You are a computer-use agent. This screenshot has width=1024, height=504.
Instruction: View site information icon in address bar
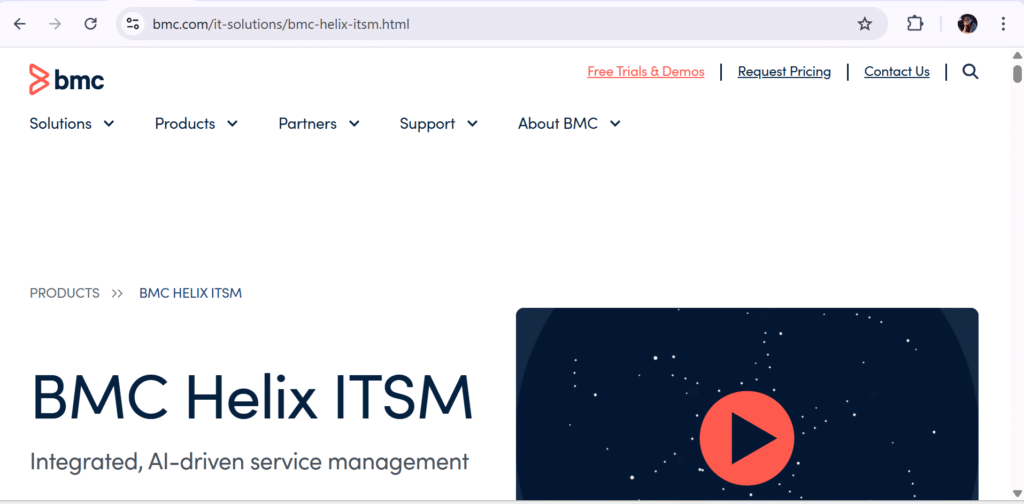click(x=133, y=24)
